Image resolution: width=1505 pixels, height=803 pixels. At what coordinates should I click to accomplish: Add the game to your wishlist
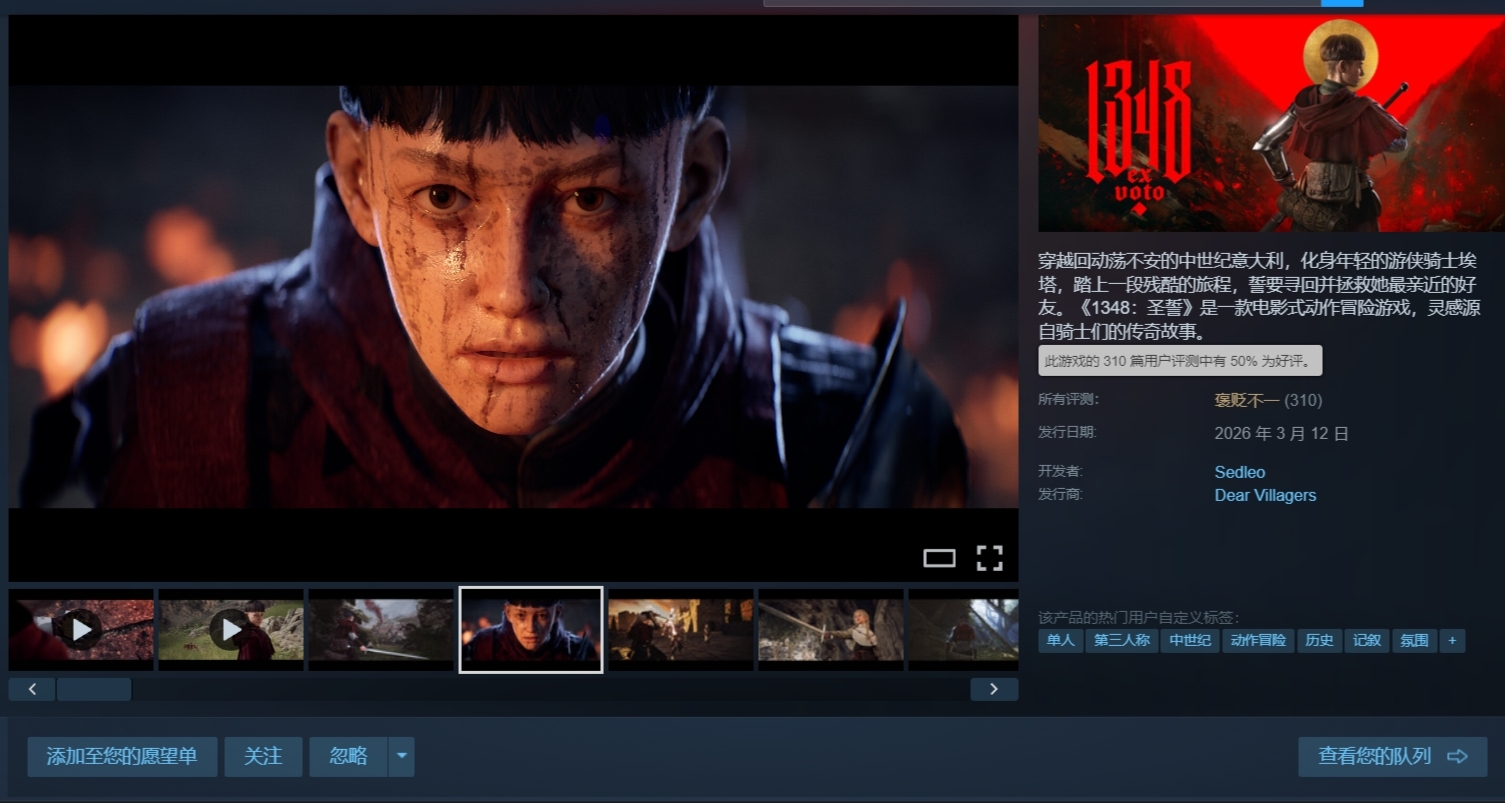click(122, 757)
